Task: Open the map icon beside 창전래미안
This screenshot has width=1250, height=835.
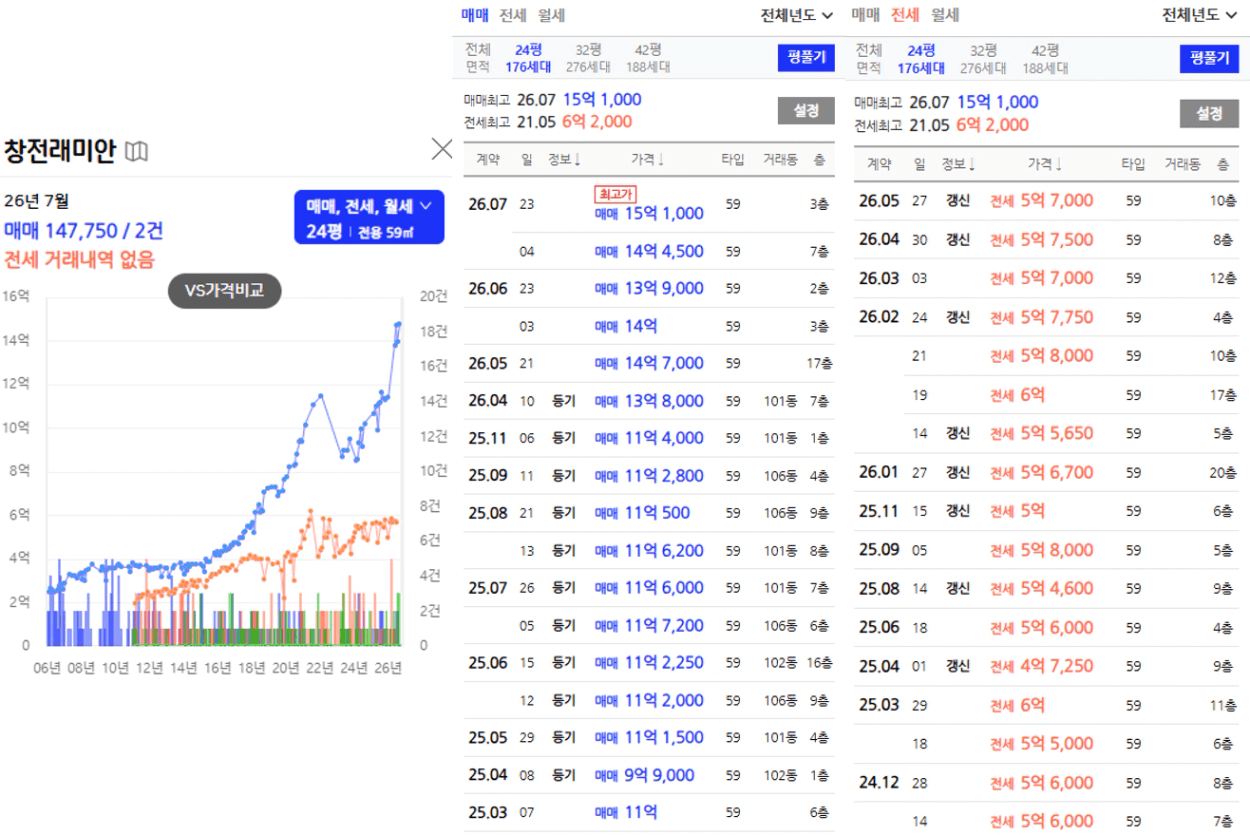Action: pos(136,152)
